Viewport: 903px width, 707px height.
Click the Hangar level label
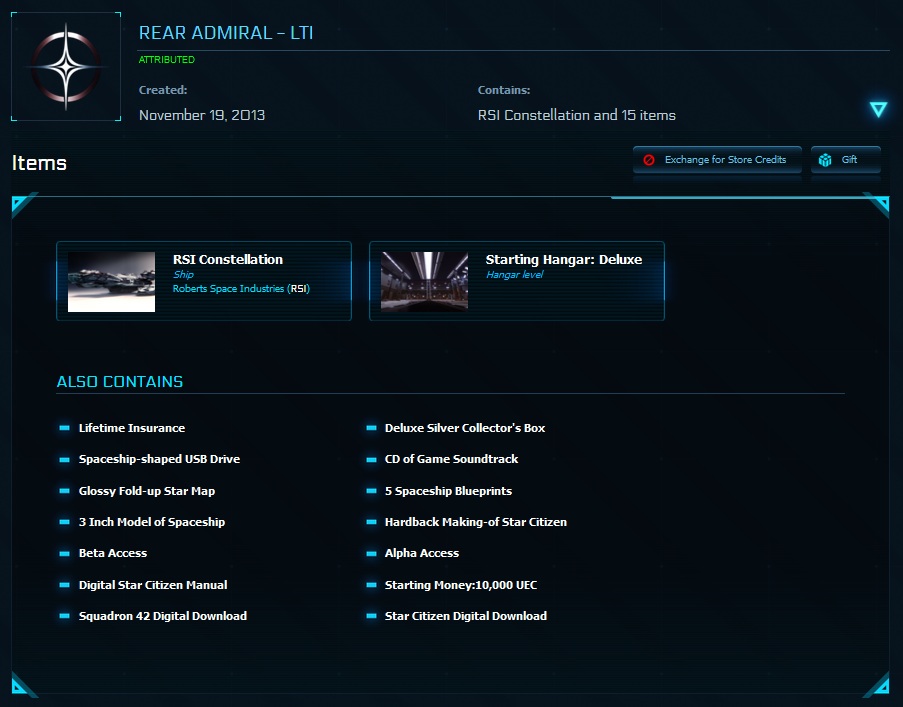tap(514, 275)
